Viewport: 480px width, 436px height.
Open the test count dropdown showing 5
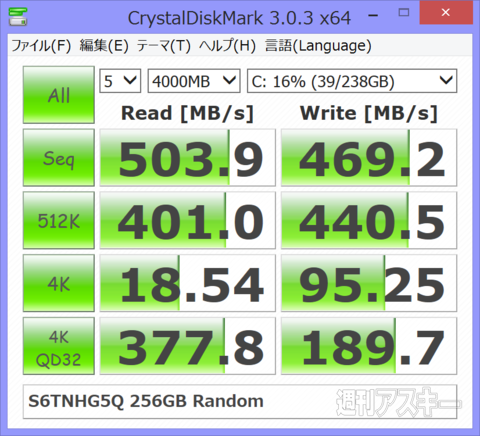[x=120, y=81]
